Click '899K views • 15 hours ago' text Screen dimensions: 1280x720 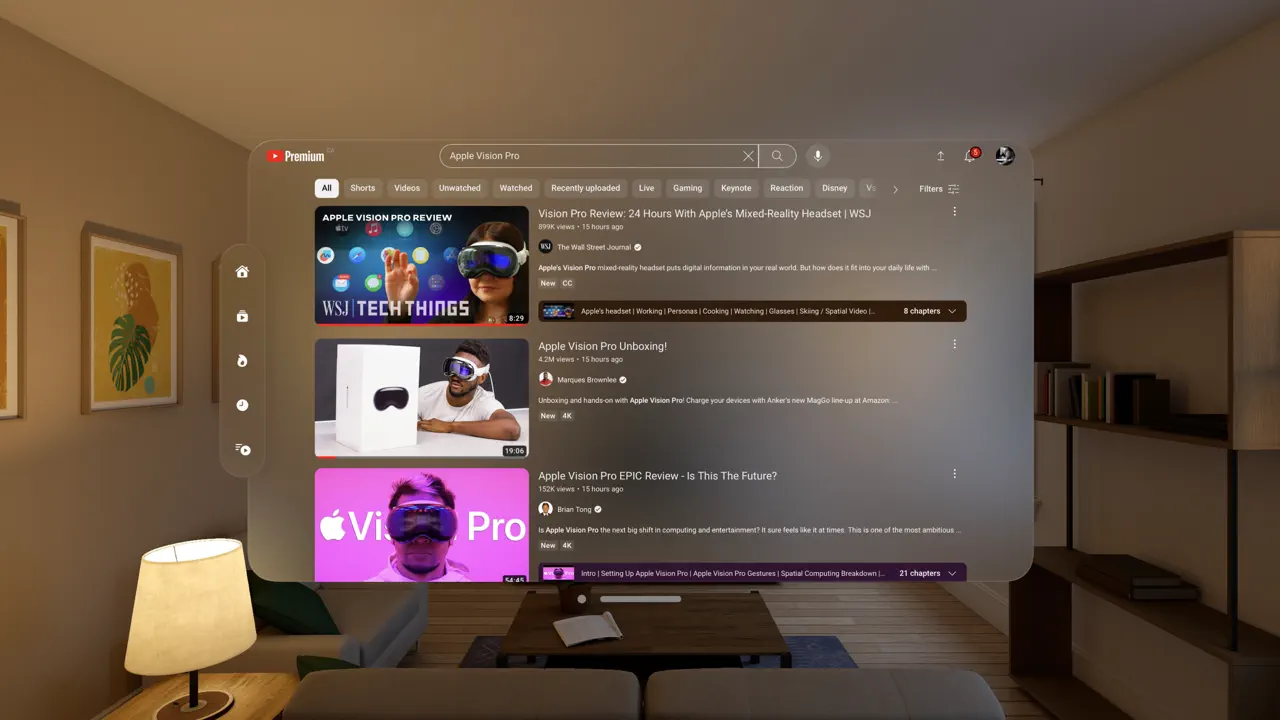click(x=580, y=227)
